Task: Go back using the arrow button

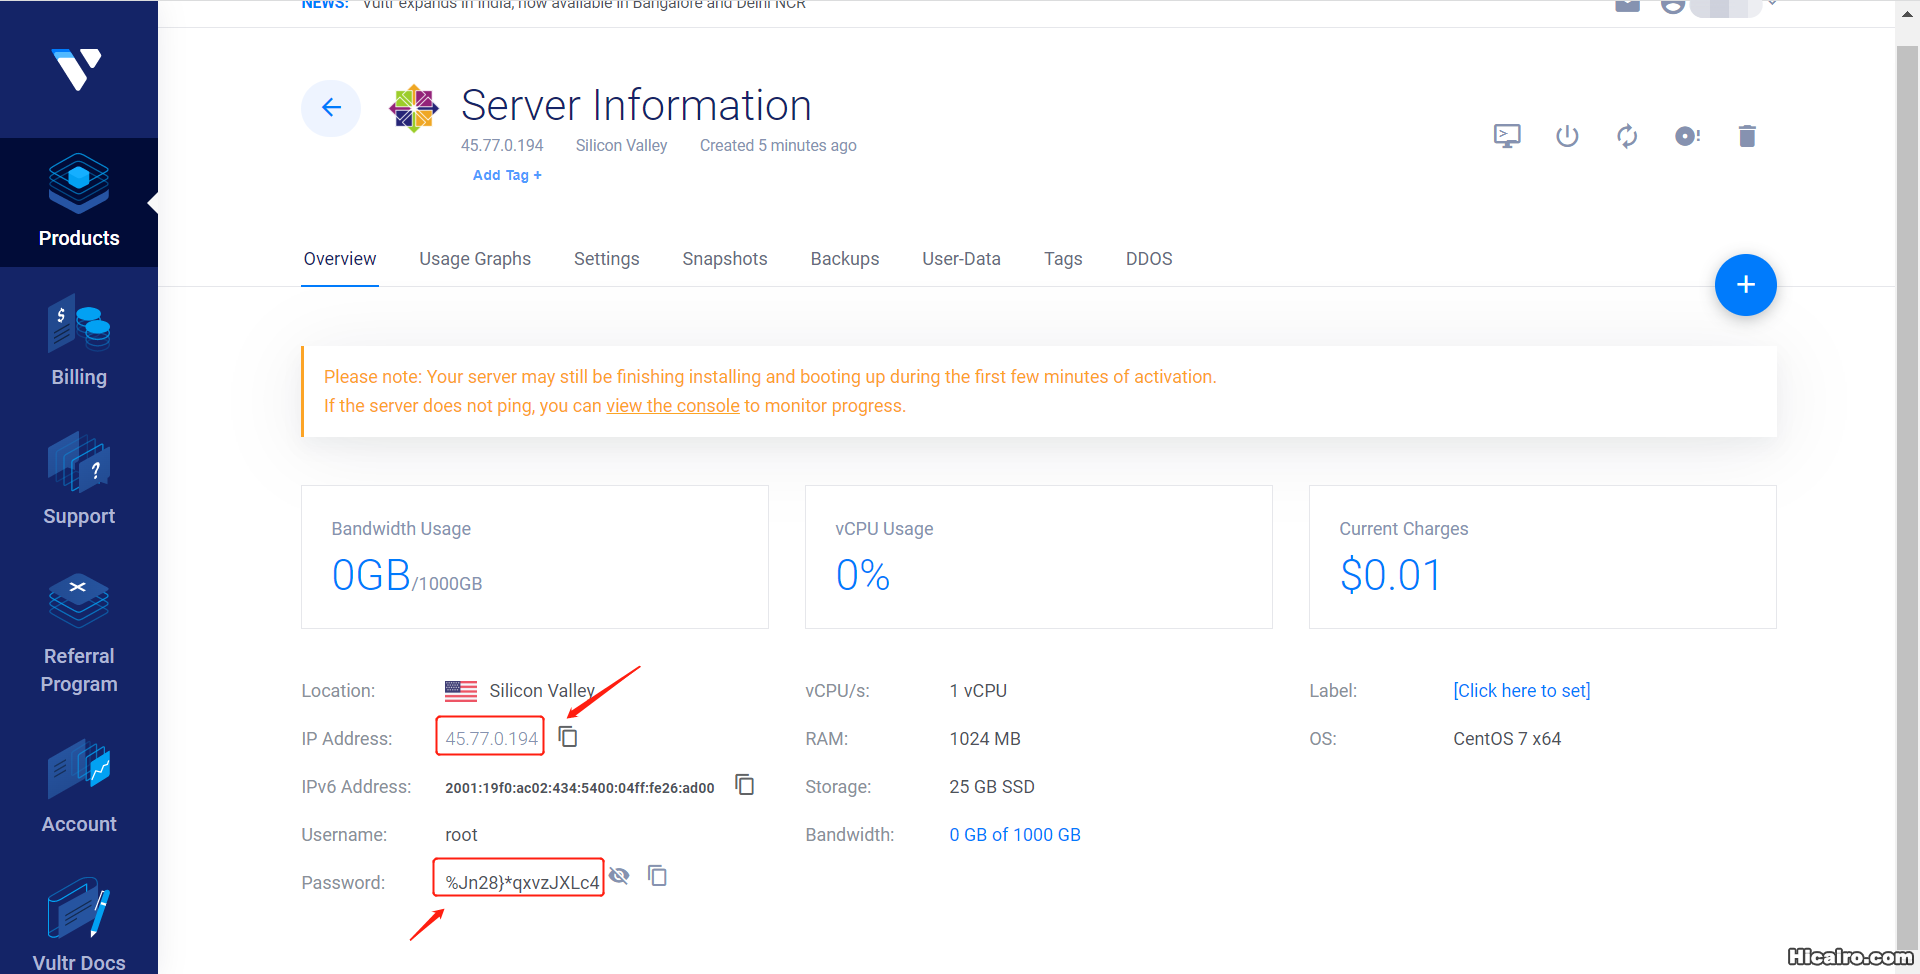Action: pos(331,108)
